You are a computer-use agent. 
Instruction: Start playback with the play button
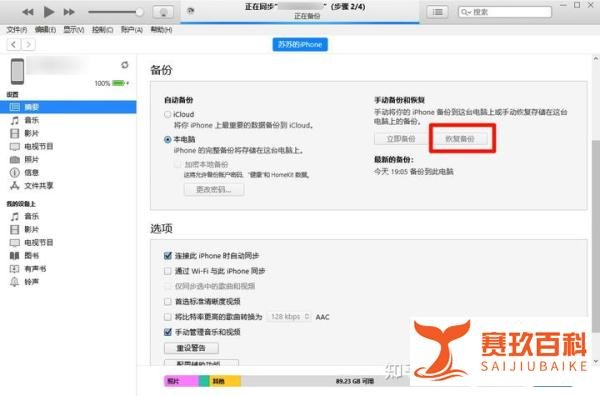coord(49,12)
